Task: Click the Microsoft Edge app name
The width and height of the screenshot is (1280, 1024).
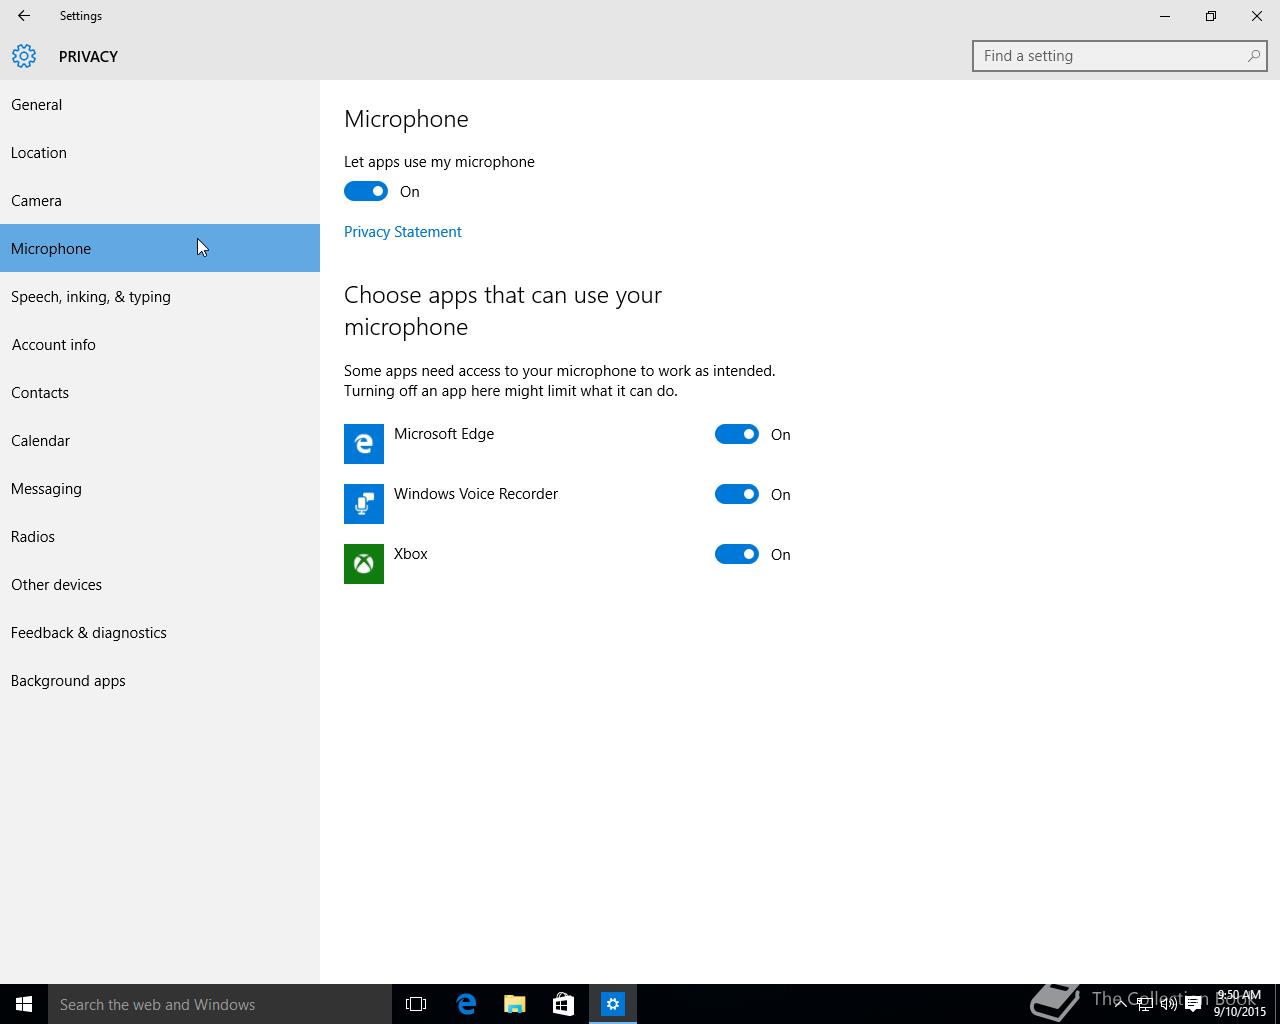Action: 444,434
